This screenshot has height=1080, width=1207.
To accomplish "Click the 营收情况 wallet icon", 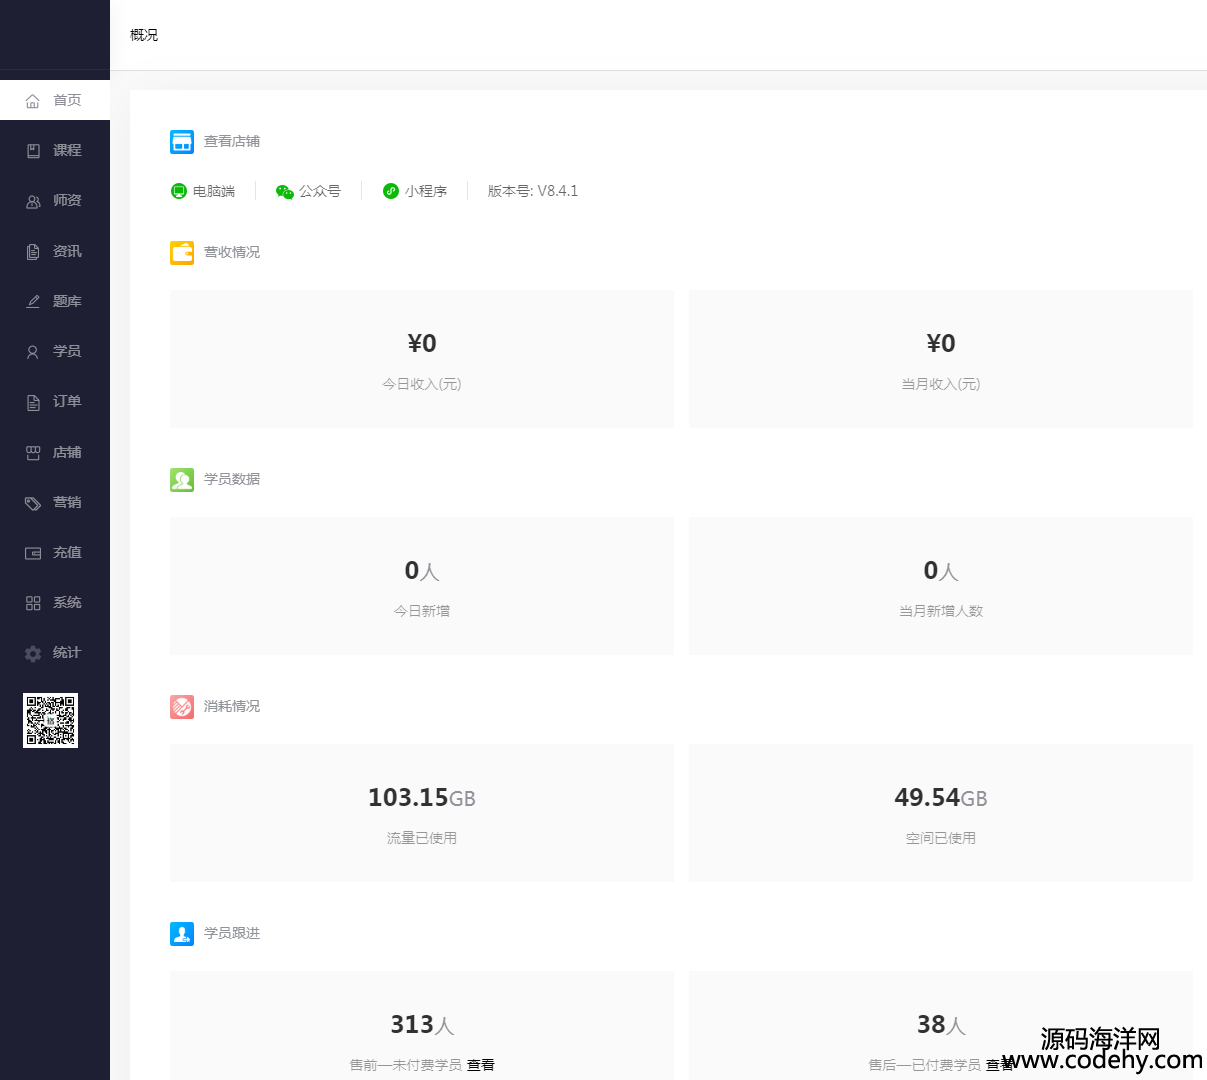I will pos(181,253).
